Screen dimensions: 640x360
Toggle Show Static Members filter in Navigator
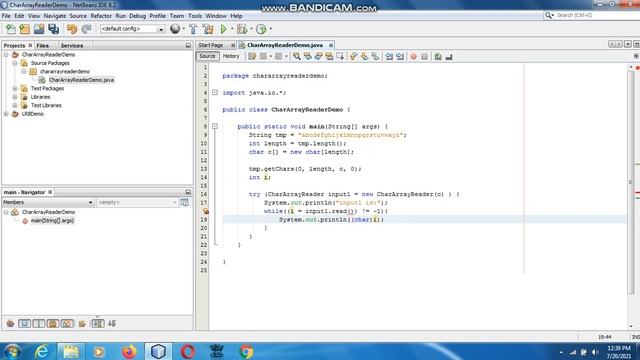click(x=39, y=324)
